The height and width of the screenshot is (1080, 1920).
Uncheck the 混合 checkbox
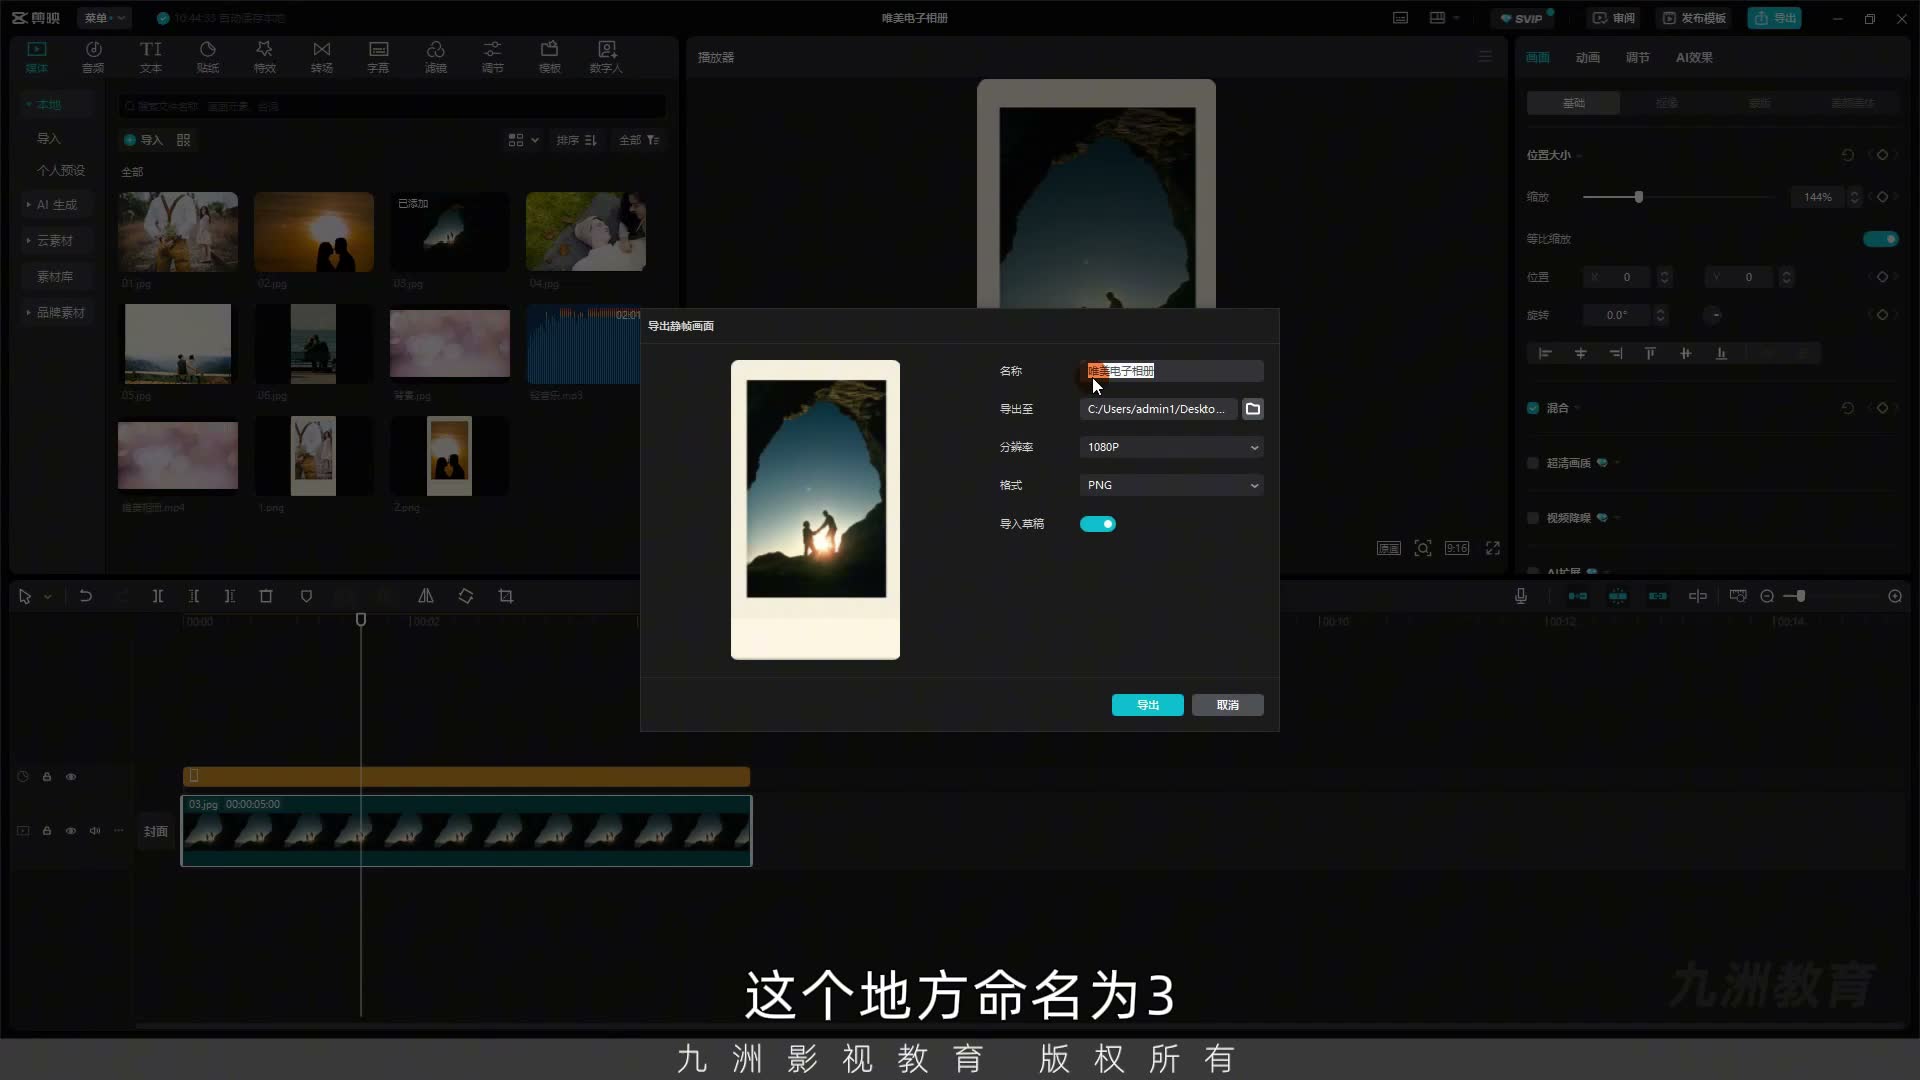(x=1533, y=408)
